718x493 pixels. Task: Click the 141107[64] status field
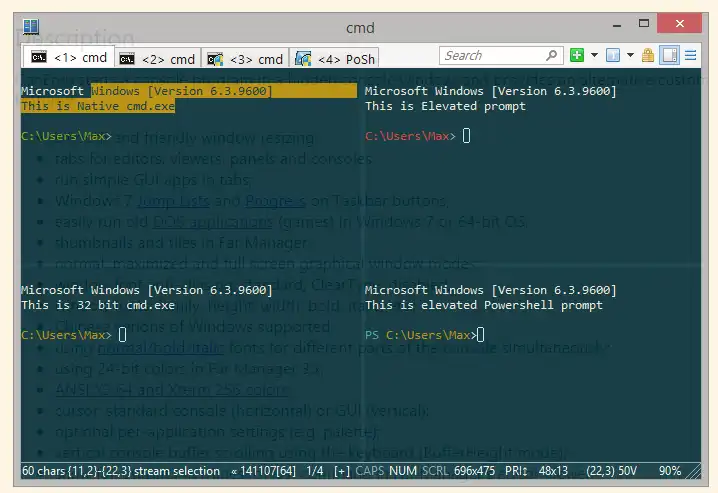point(264,471)
